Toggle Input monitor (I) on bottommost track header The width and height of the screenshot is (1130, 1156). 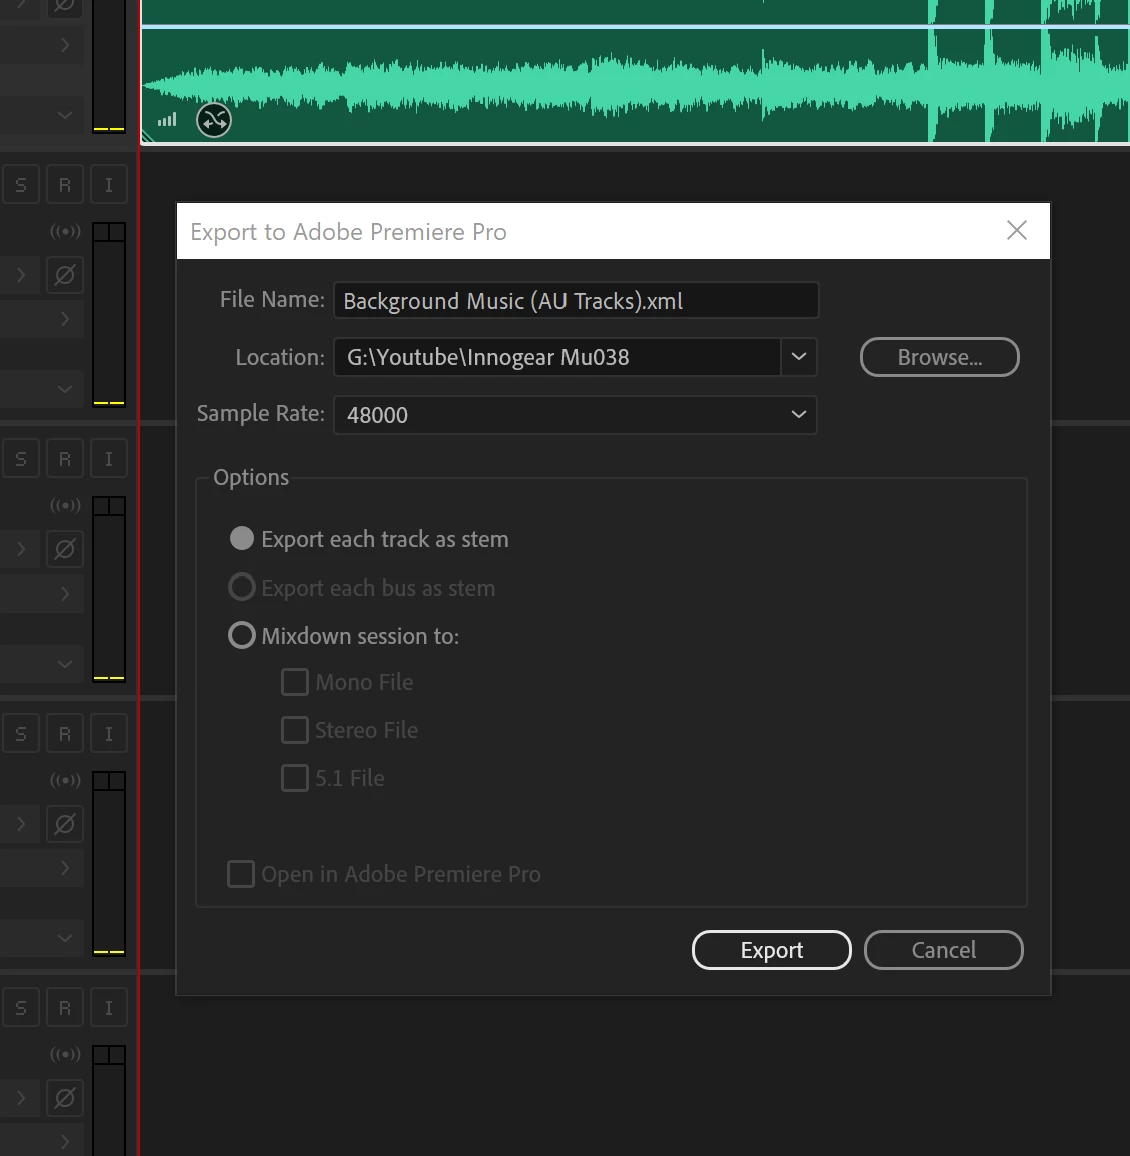[x=109, y=1008]
